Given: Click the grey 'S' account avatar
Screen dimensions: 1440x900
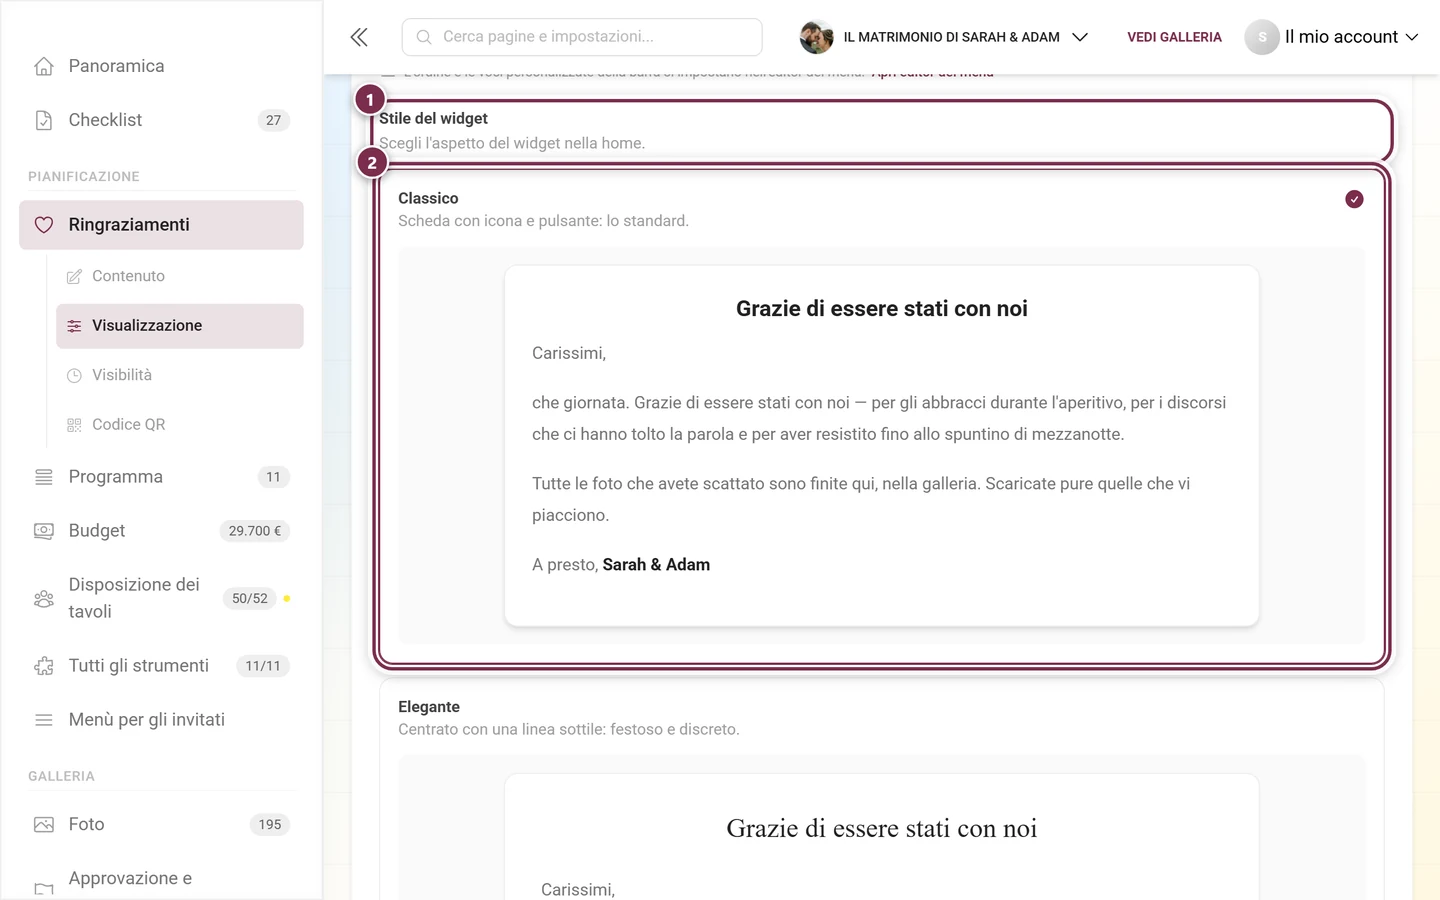Looking at the screenshot, I should pos(1262,37).
